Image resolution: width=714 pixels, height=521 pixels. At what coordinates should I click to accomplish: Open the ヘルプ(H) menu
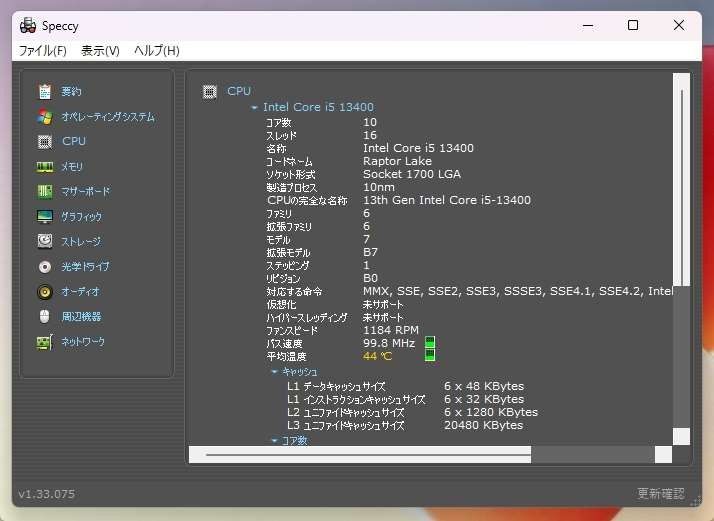157,51
